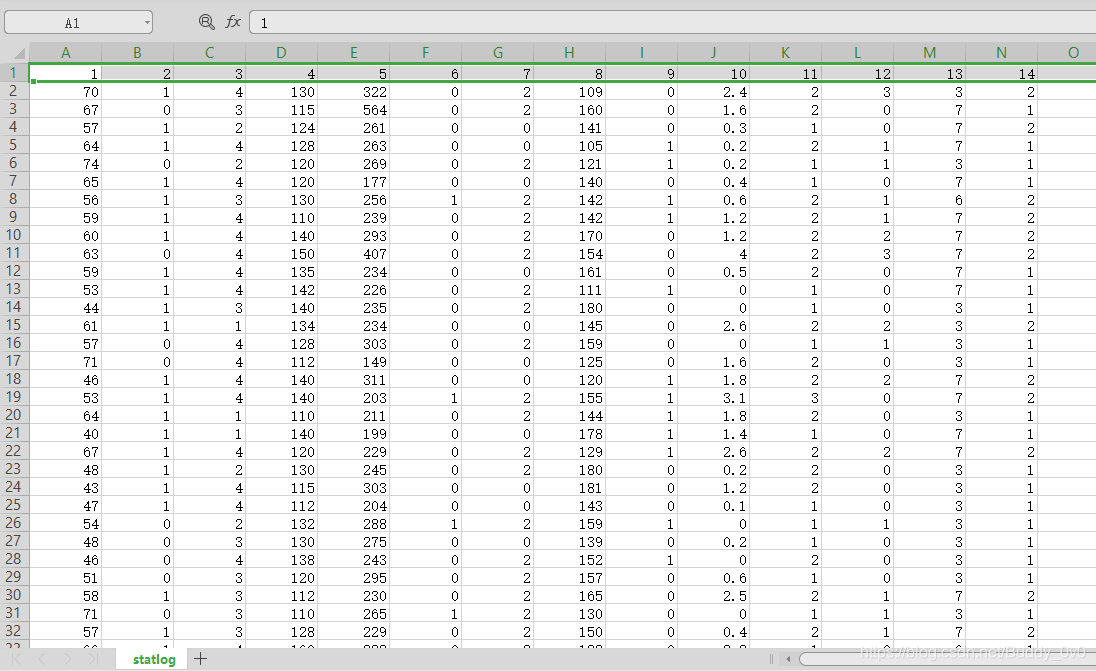Select column D header
1096x671 pixels.
point(281,52)
